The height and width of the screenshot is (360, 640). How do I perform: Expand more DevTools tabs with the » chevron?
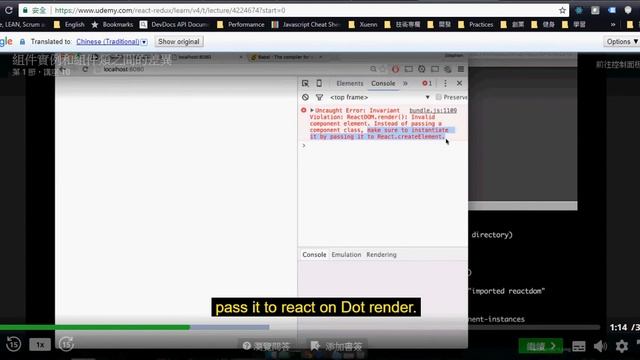point(405,83)
